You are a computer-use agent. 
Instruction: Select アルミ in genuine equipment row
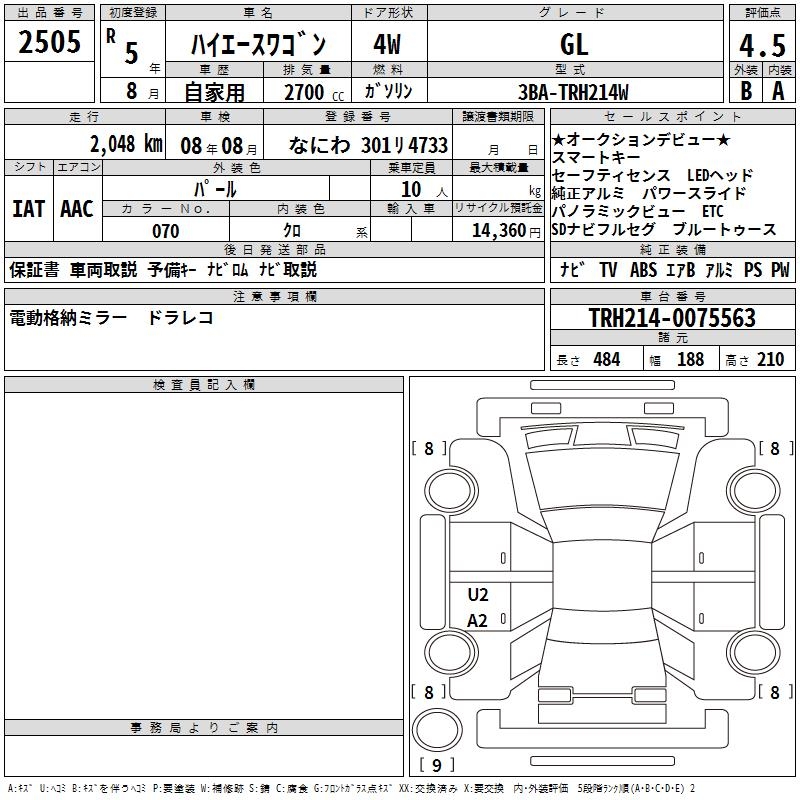[x=719, y=269]
